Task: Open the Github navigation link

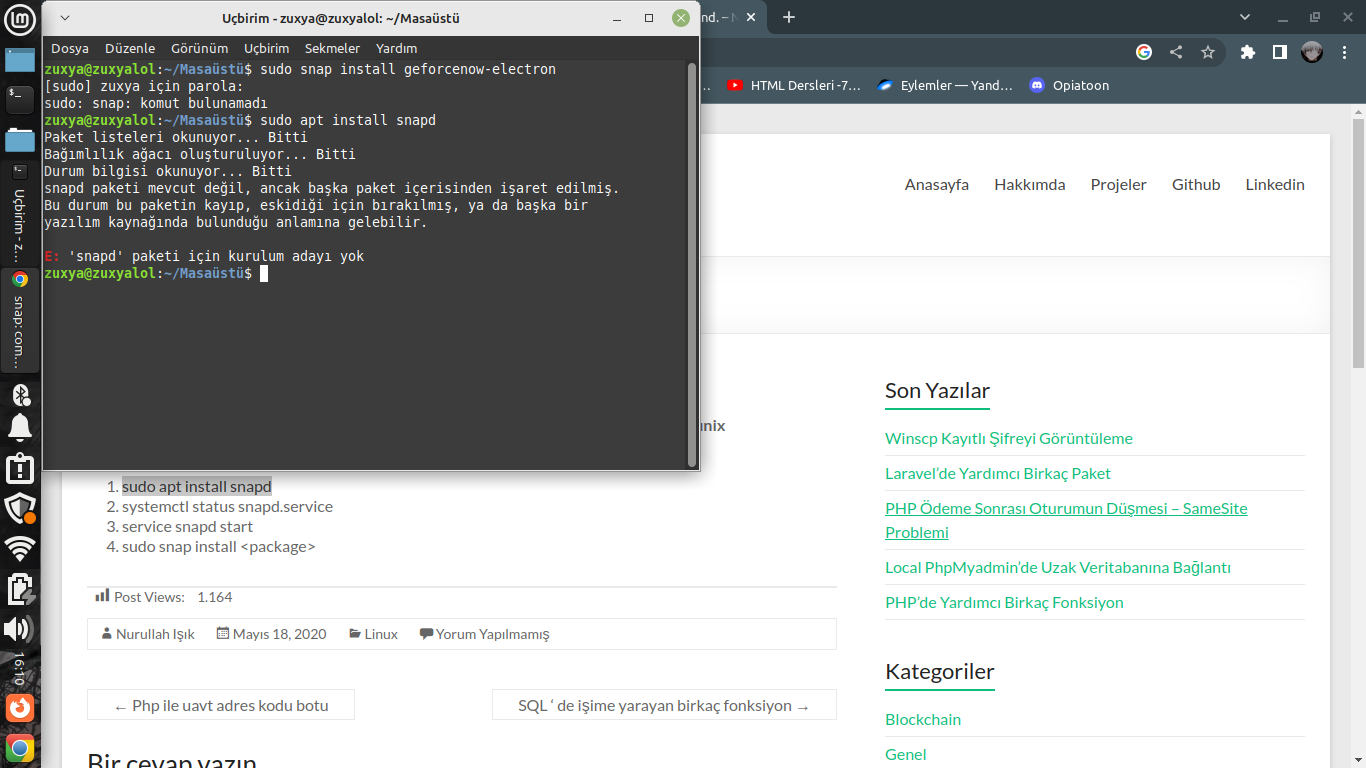Action: 1196,184
